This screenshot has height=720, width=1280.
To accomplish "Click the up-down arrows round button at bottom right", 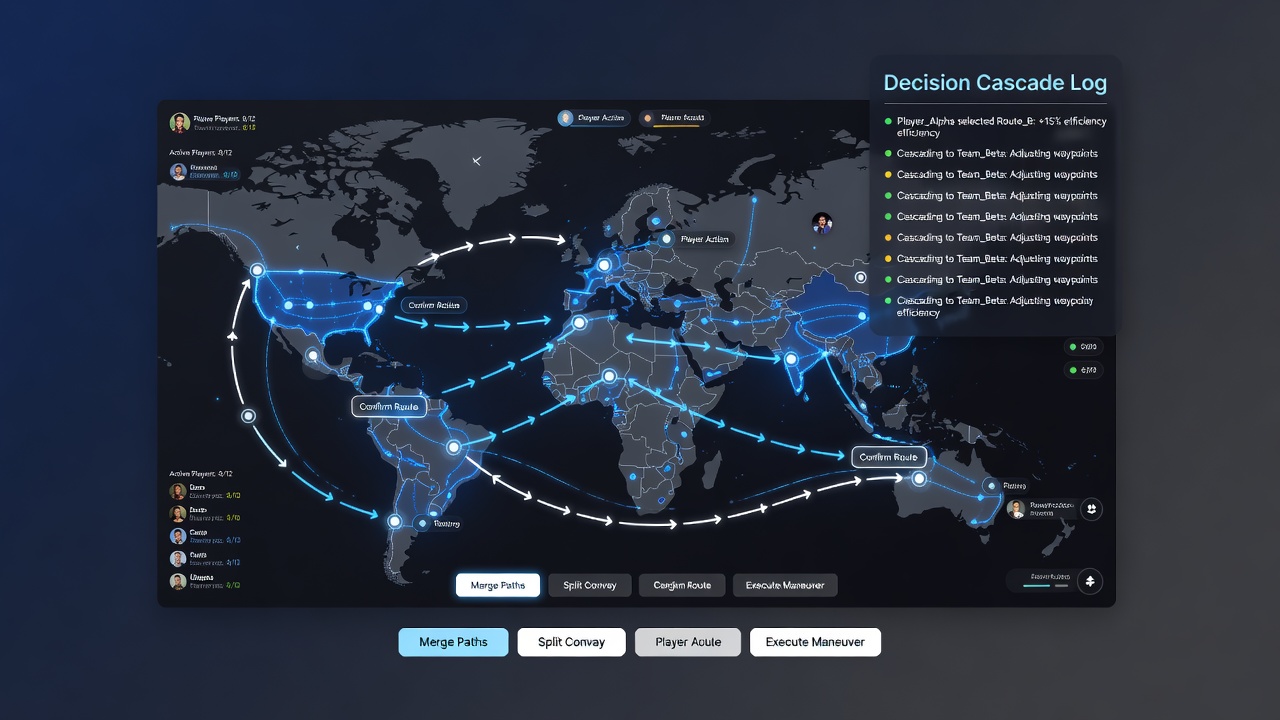I will pyautogui.click(x=1090, y=581).
